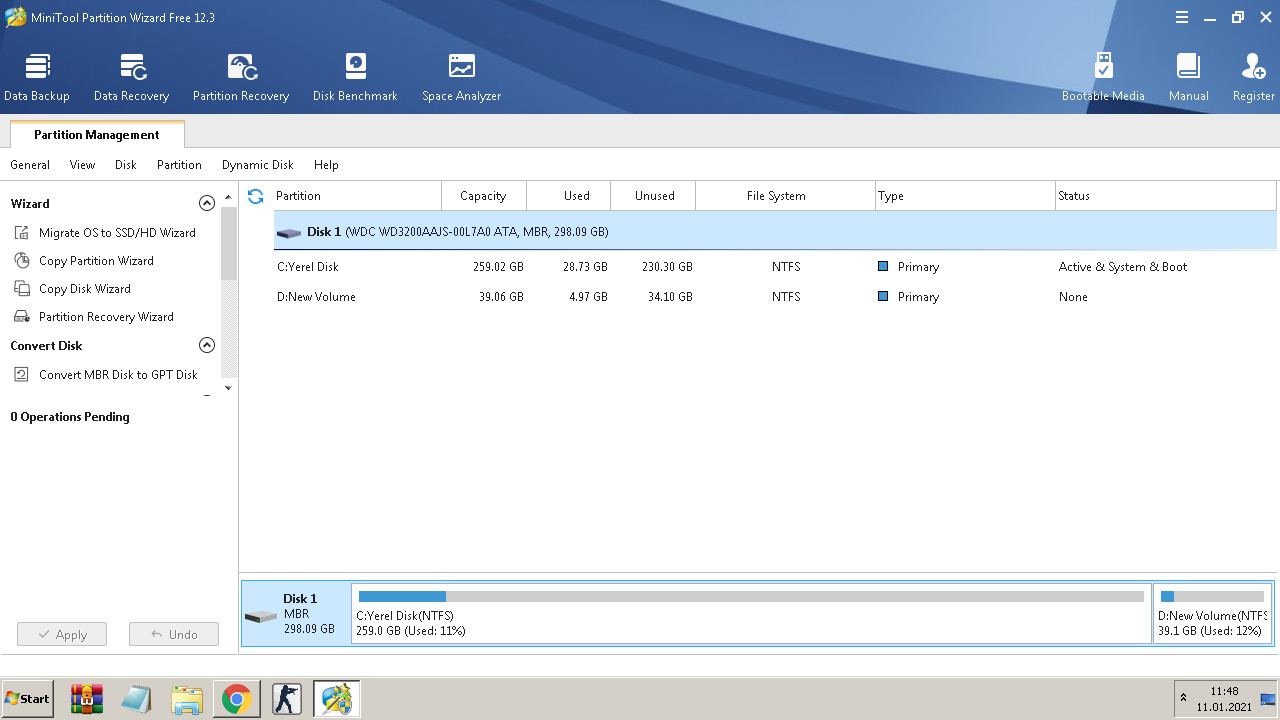Open WinRAR from the taskbar
This screenshot has width=1280, height=720.
pos(87,699)
